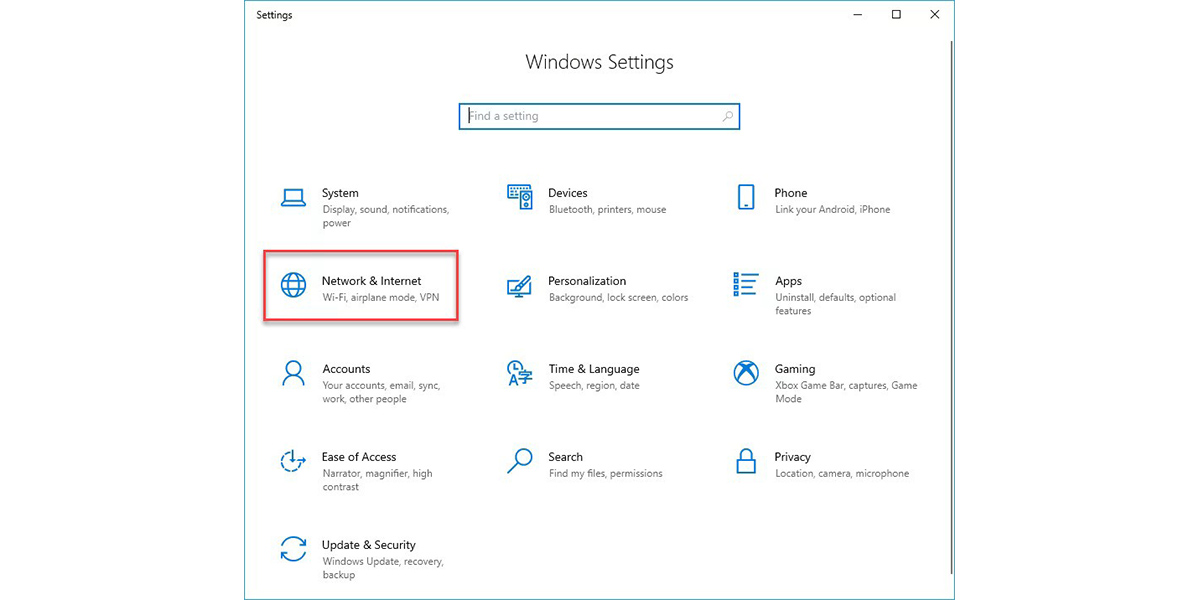The image size is (1200, 600).
Task: Click 'Link your Android, iPhone' text
Action: click(x=832, y=210)
